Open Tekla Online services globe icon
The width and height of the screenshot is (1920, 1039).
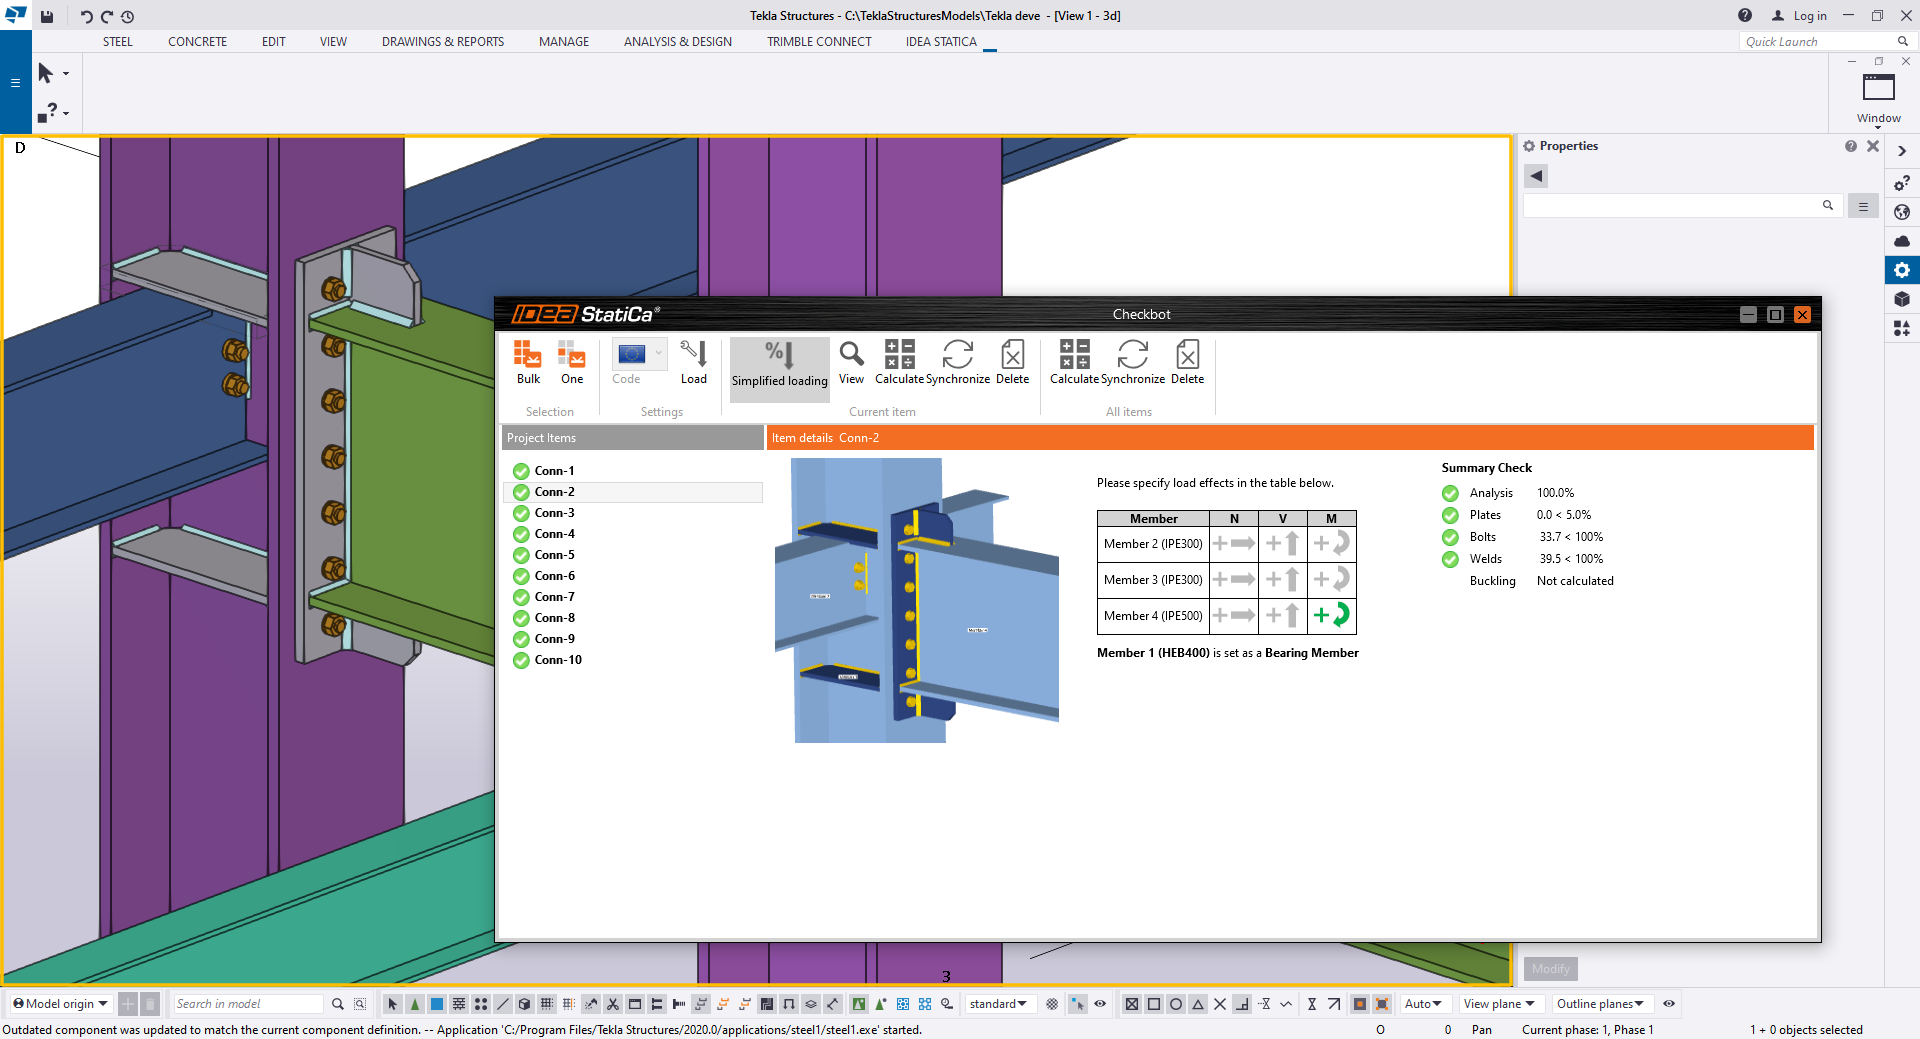(x=1901, y=212)
